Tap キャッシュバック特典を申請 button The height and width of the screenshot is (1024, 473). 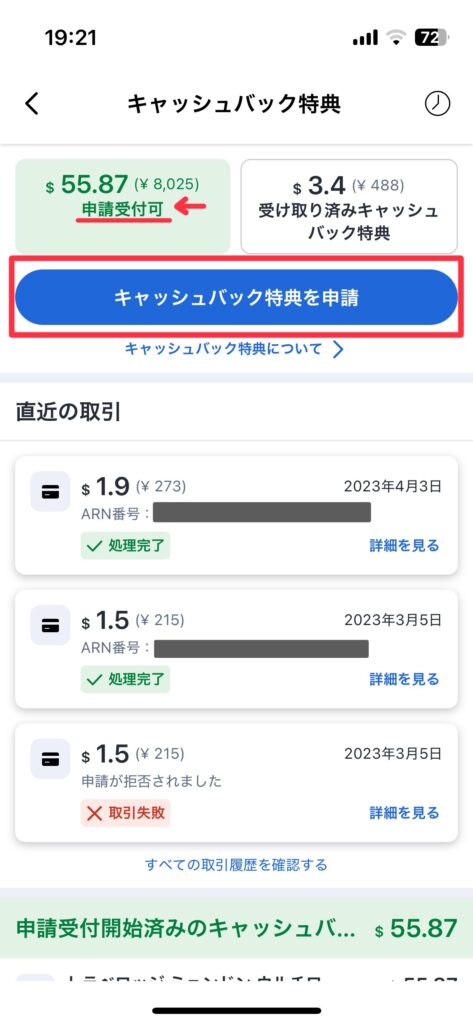click(236, 297)
